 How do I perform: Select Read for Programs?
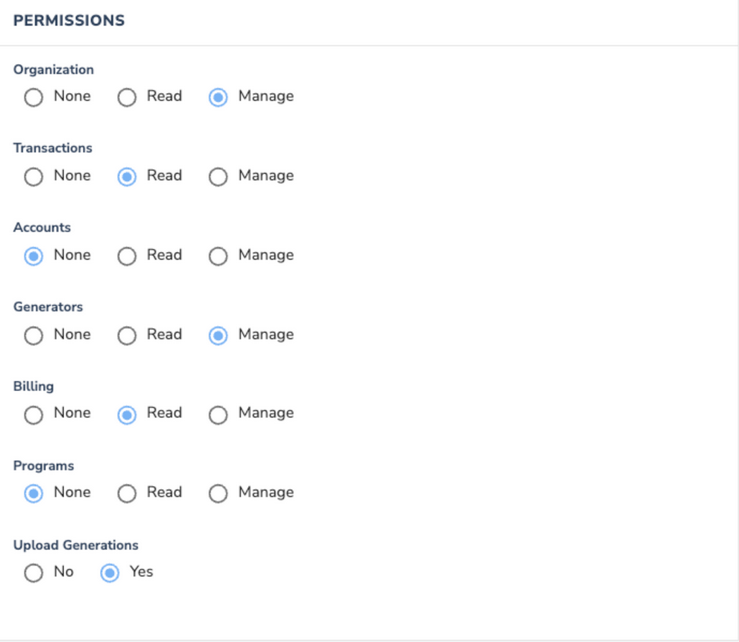pos(127,494)
